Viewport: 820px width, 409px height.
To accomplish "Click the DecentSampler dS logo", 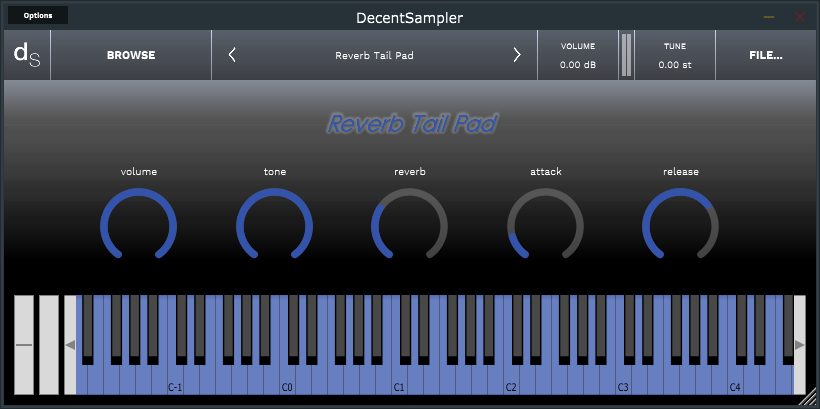I will (27, 55).
